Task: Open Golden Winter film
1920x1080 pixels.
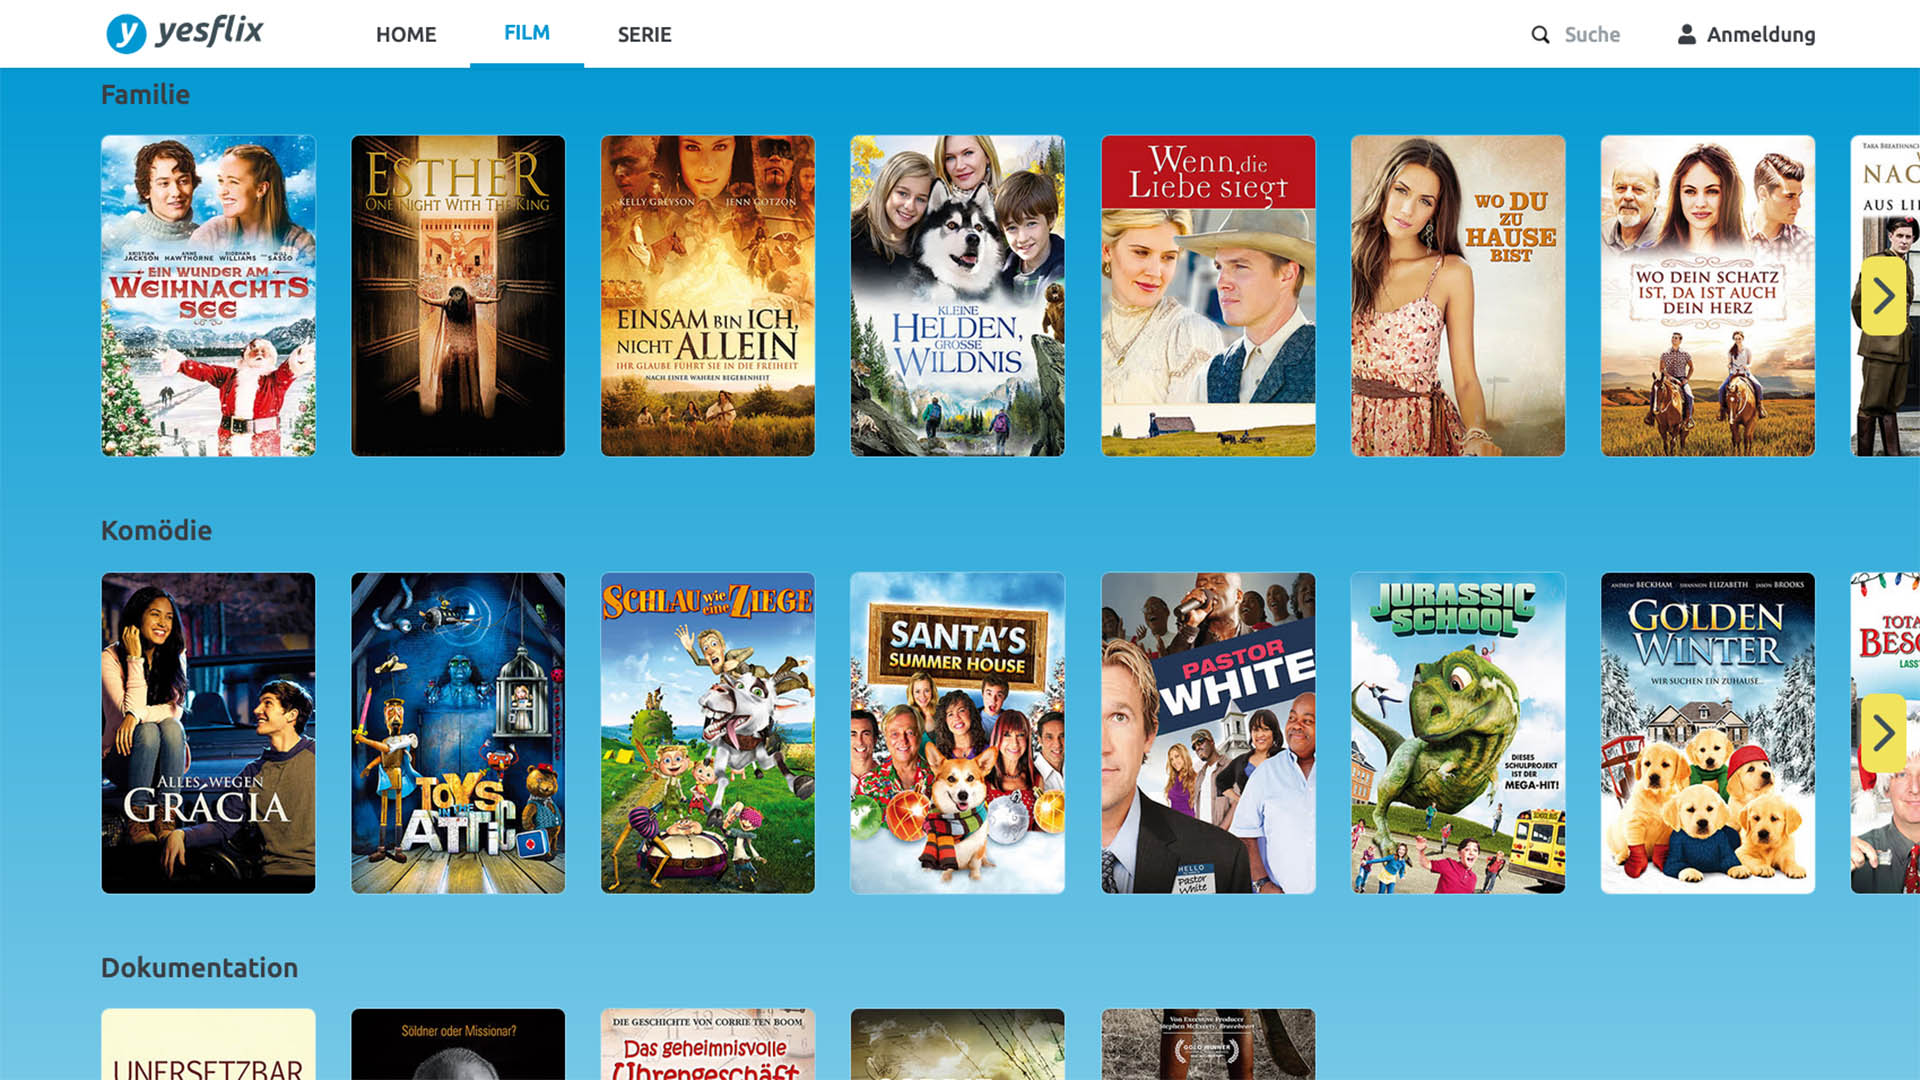Action: pos(1708,733)
